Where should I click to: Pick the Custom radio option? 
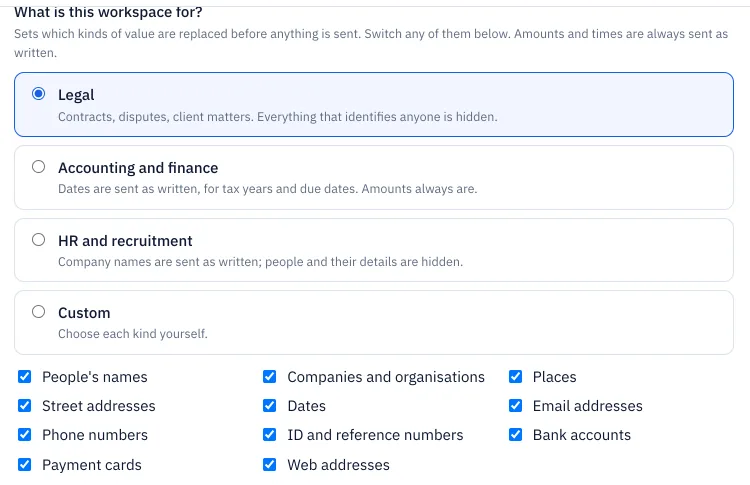pyautogui.click(x=38, y=312)
